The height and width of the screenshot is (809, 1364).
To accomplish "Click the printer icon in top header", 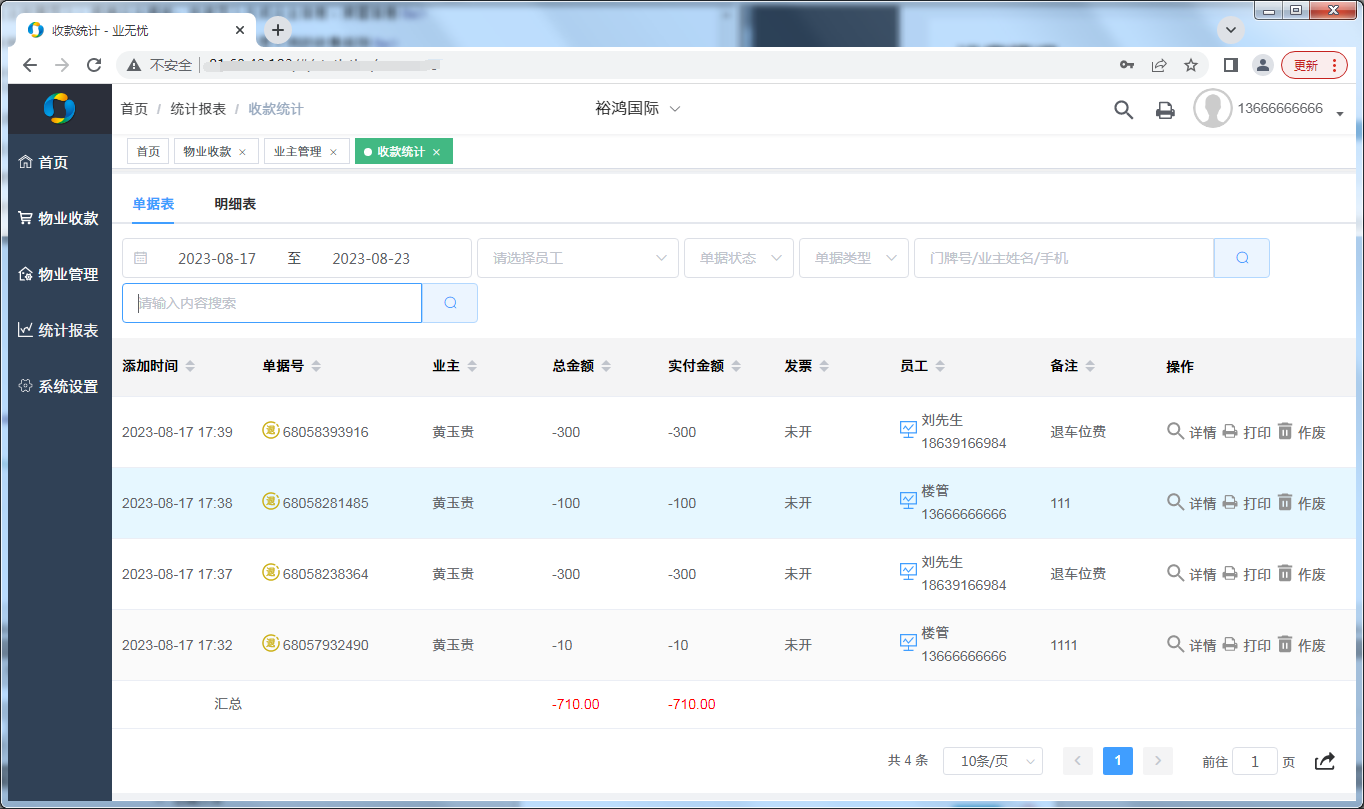I will point(1165,110).
